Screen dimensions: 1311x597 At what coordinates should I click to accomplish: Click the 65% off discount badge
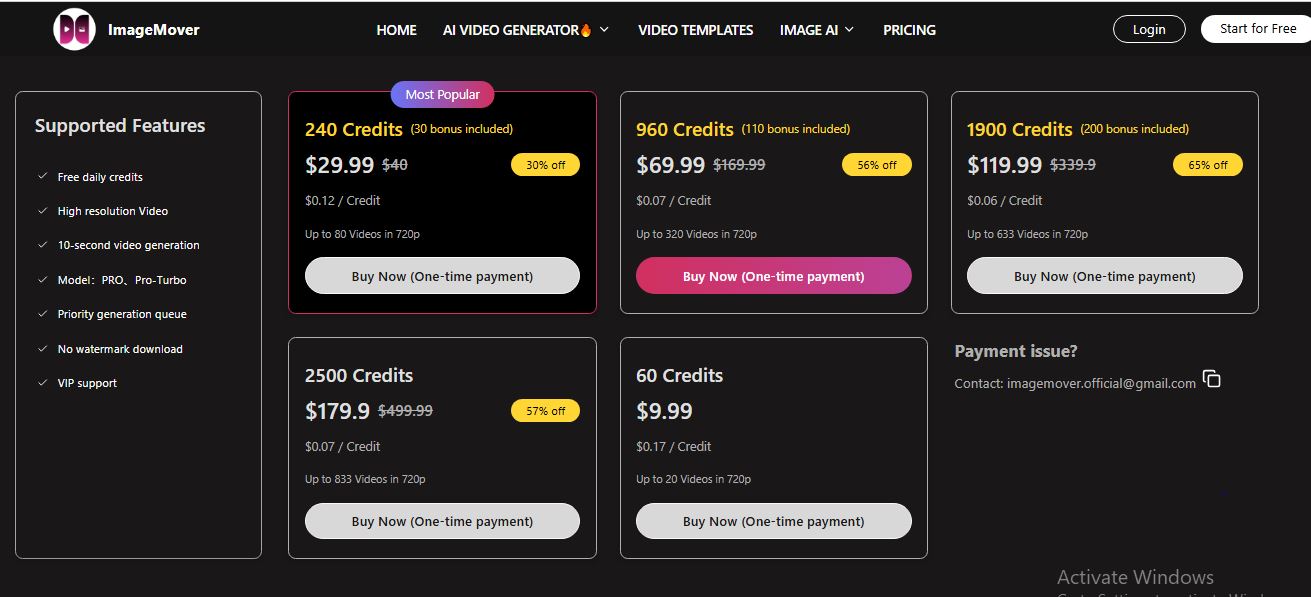point(1207,165)
